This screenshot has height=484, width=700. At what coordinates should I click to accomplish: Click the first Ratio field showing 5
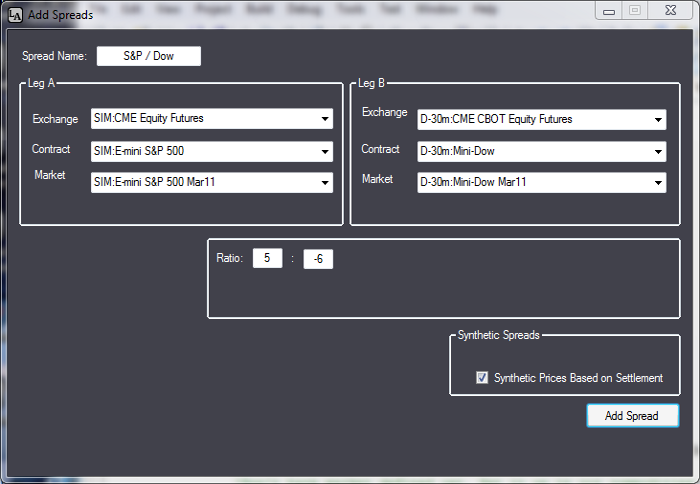pyautogui.click(x=267, y=258)
